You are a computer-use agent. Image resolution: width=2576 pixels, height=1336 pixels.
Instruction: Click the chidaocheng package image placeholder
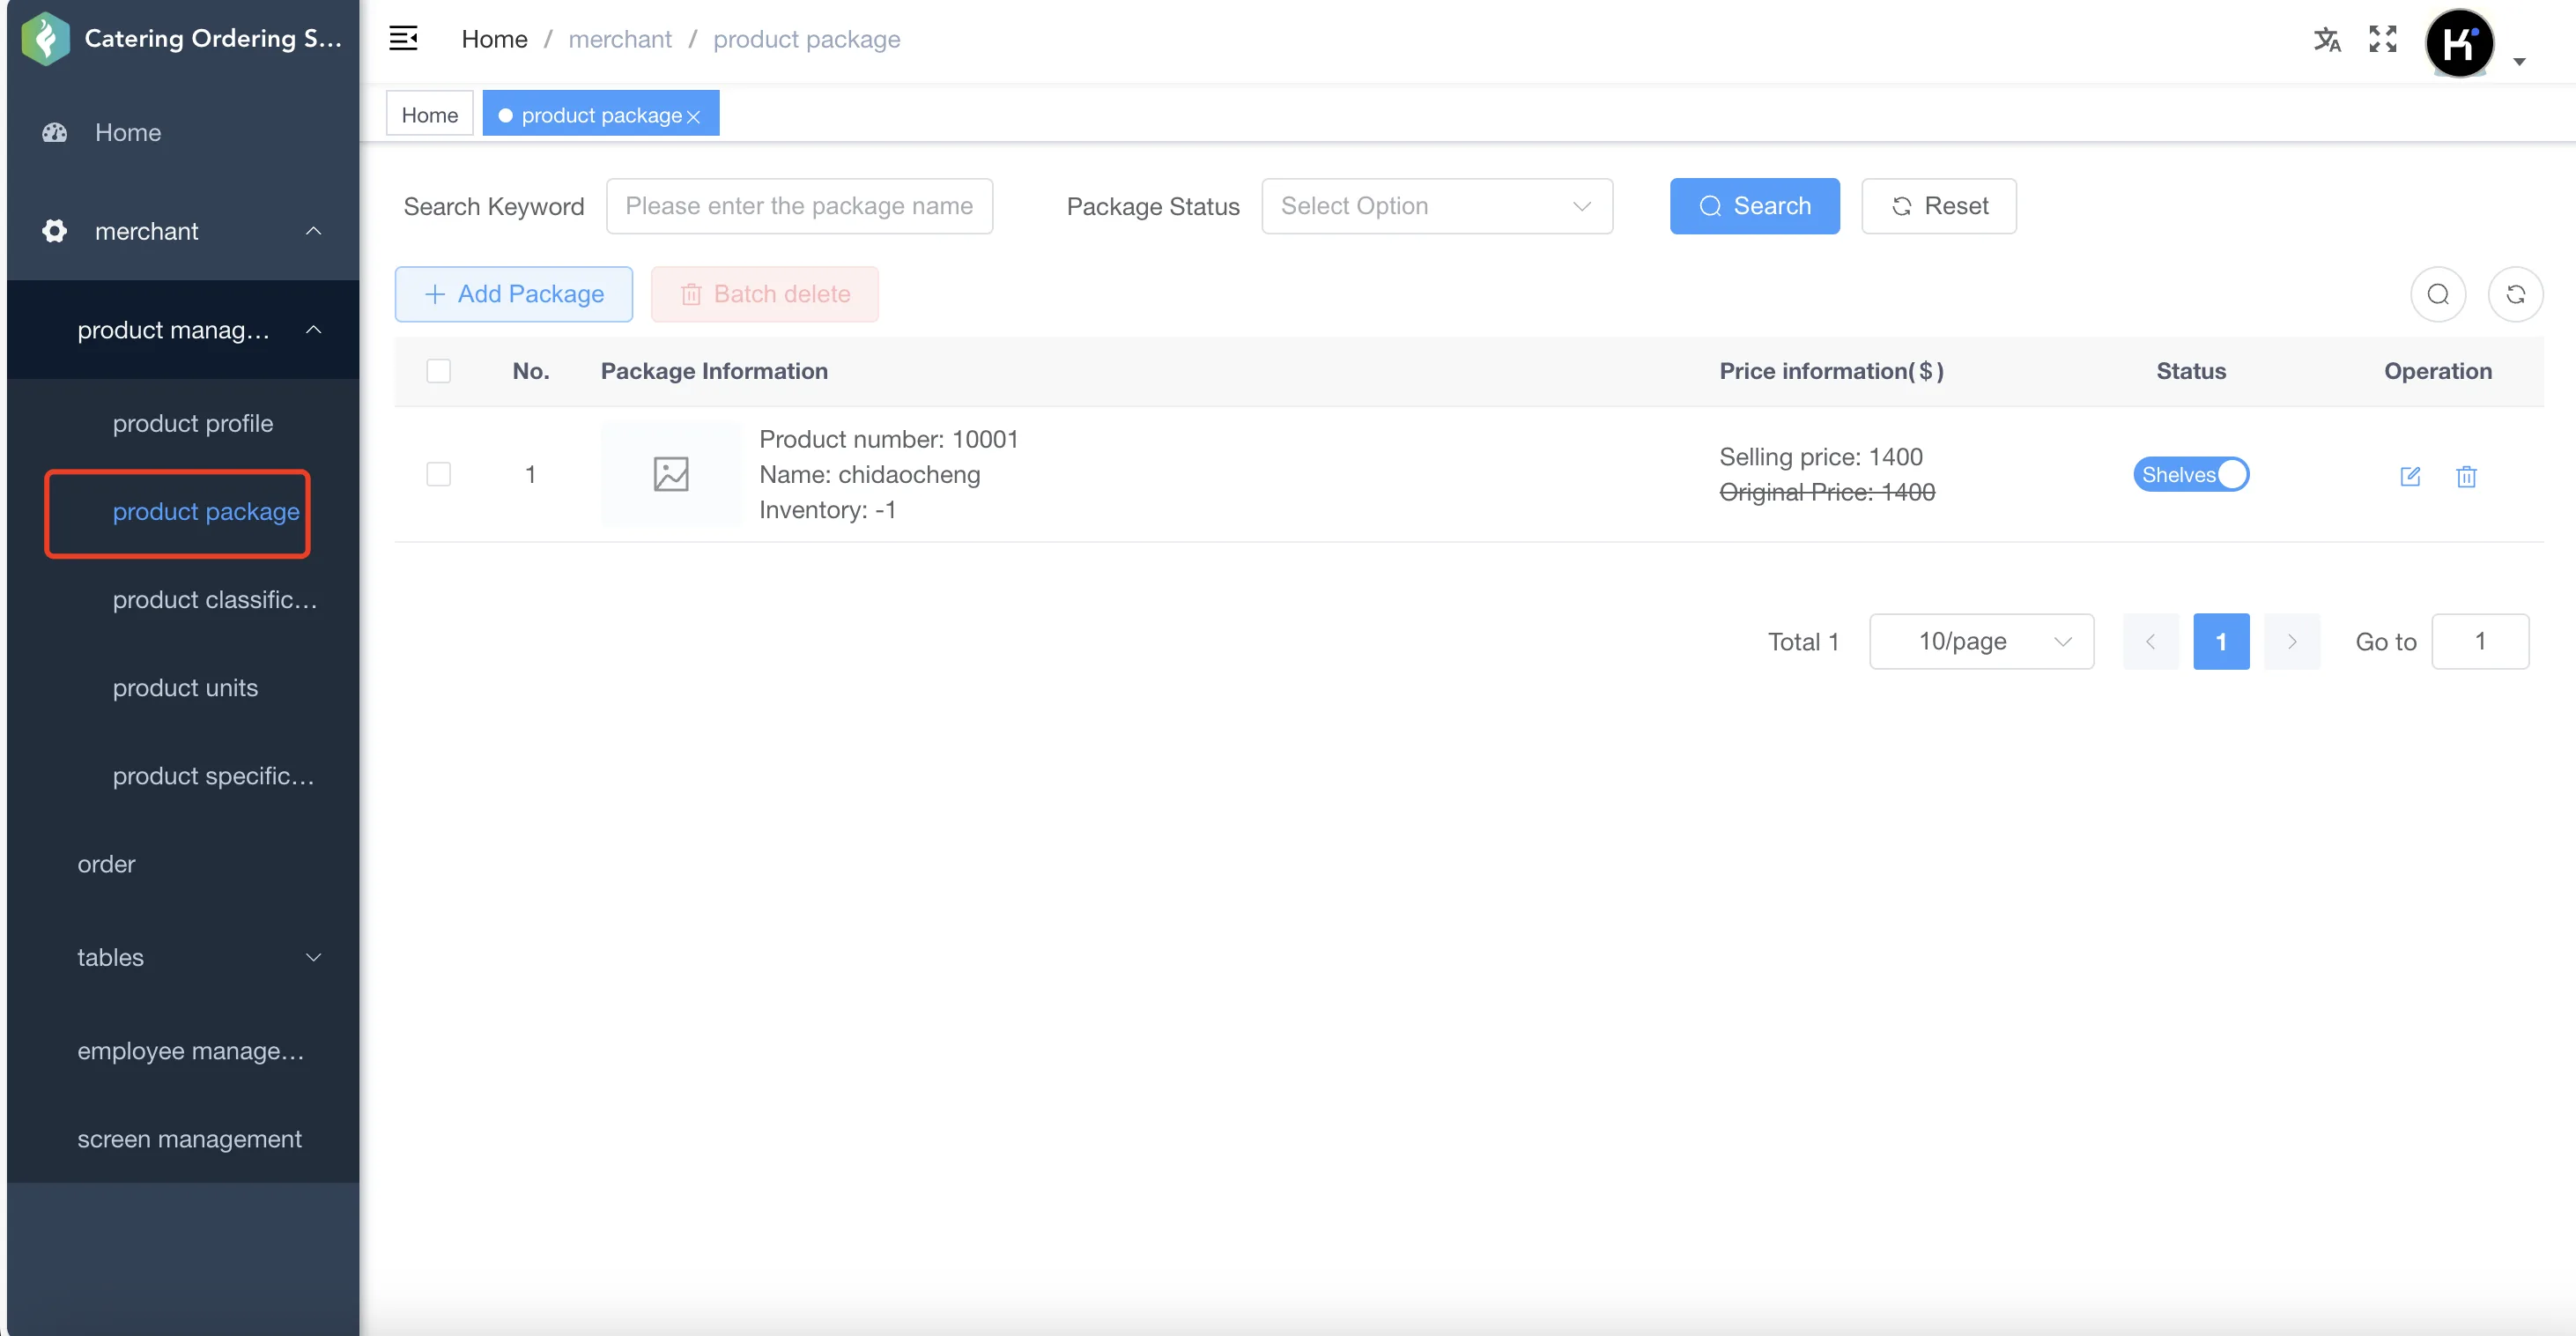click(x=671, y=474)
